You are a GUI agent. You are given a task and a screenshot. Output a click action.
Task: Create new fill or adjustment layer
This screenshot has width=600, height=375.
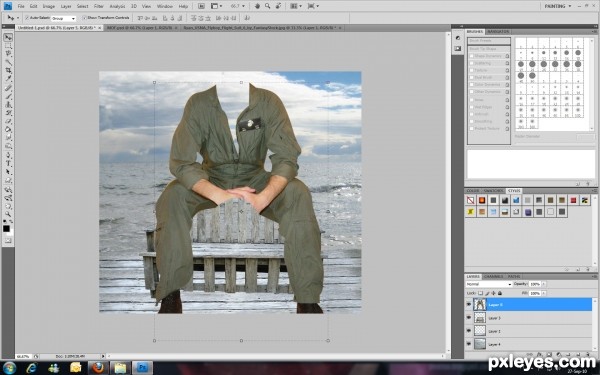click(559, 355)
